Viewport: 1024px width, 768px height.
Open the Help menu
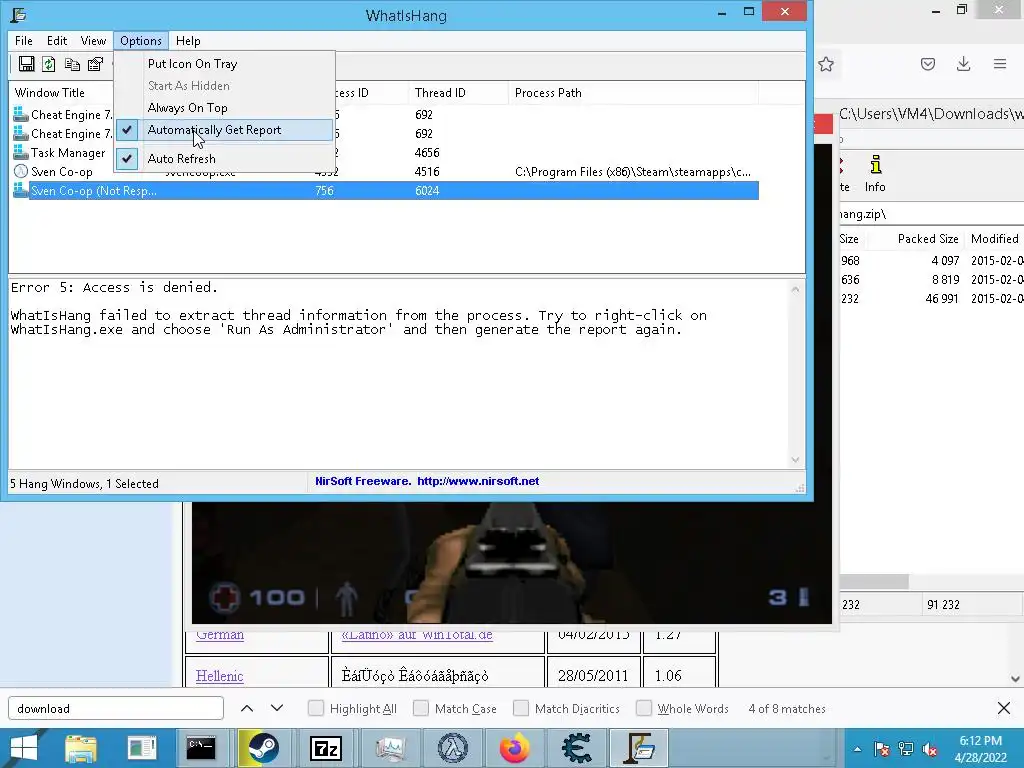188,40
